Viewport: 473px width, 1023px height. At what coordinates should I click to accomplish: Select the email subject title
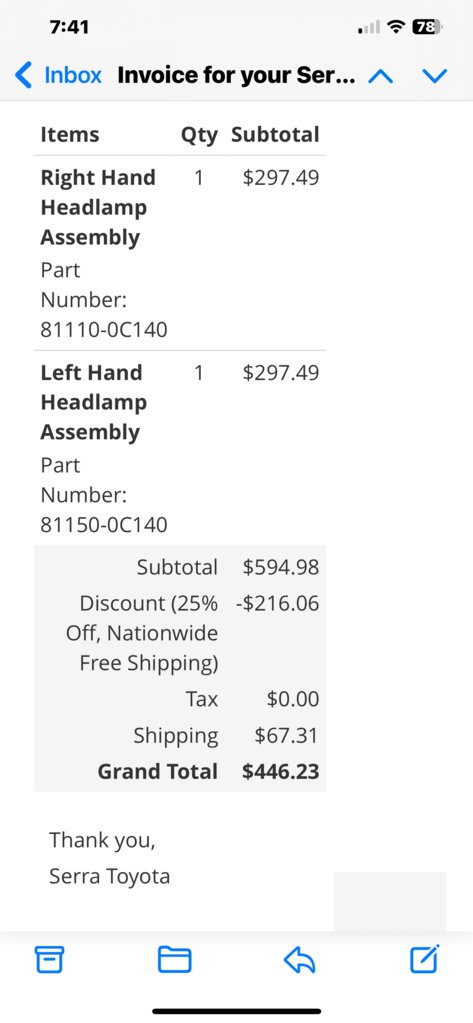click(x=236, y=76)
